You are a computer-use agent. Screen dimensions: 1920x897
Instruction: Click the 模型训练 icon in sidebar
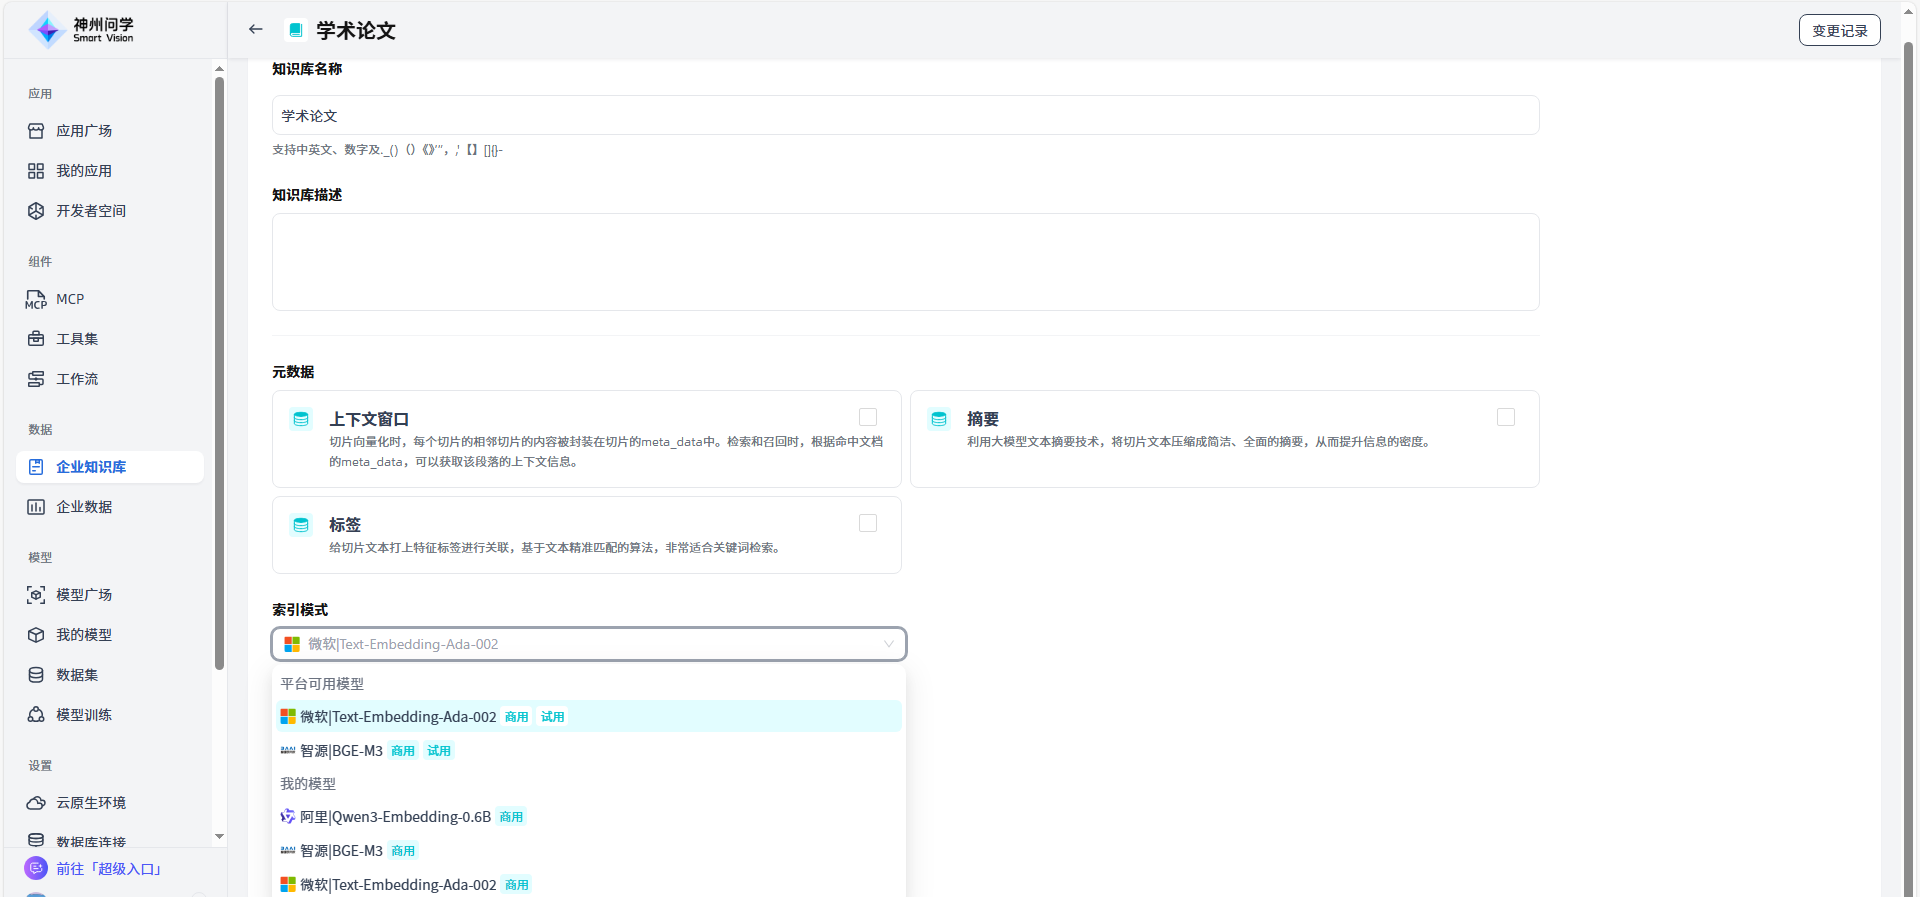pos(36,715)
